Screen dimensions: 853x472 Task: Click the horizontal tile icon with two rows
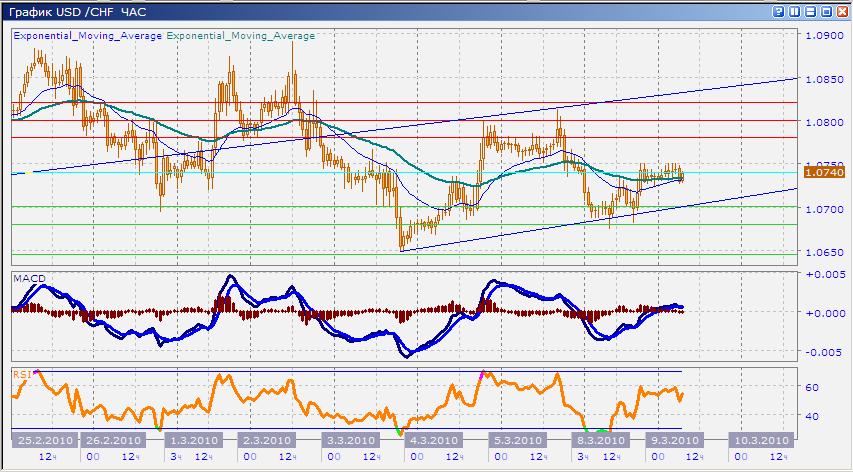(811, 11)
